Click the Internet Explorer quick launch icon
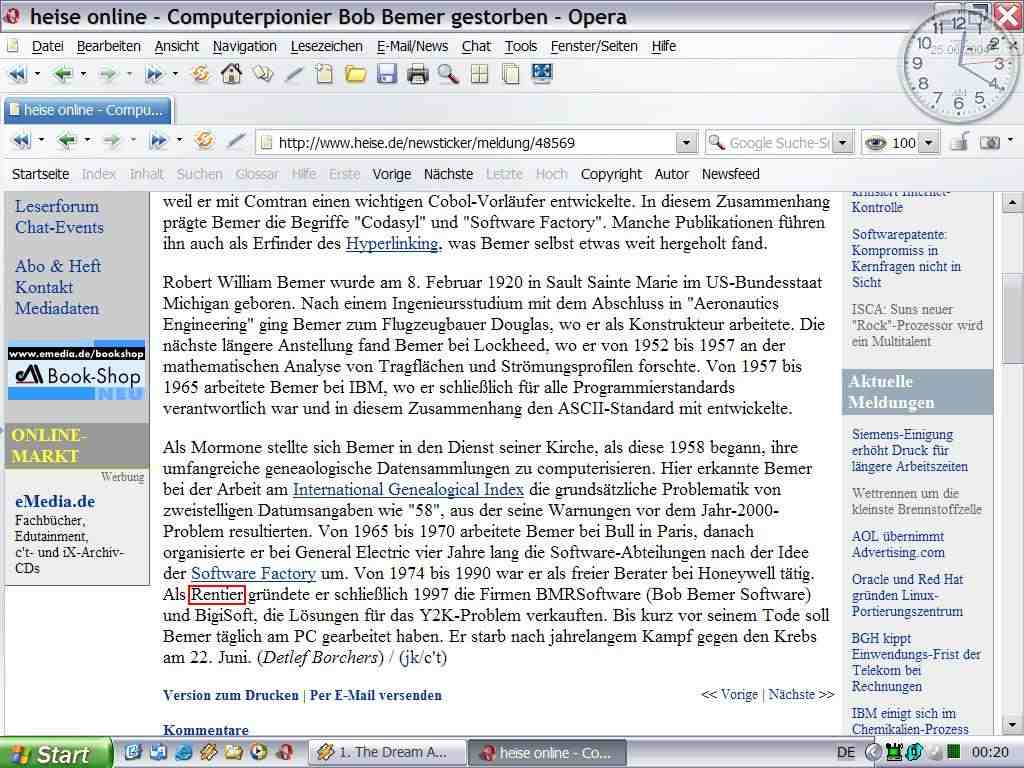Viewport: 1024px width, 768px height. coord(184,752)
